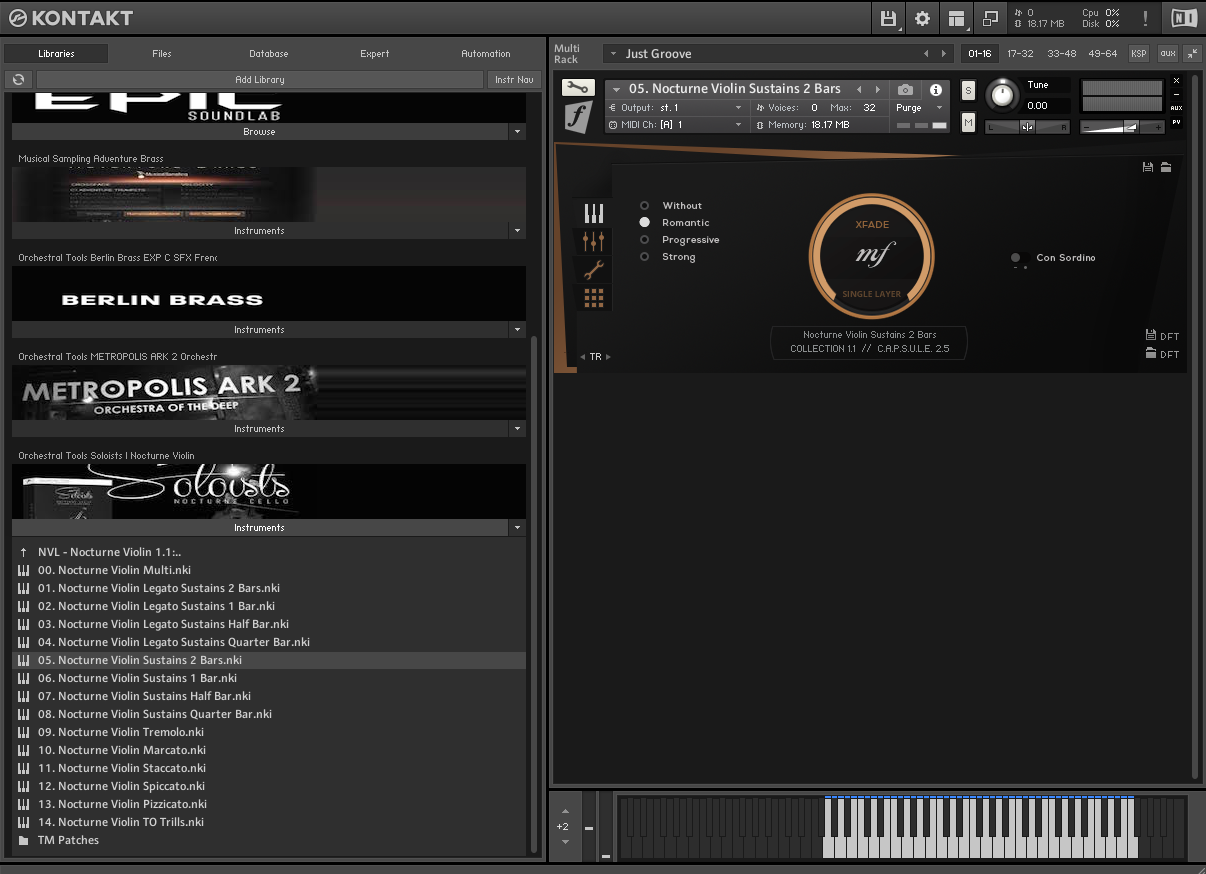Open the orange wrench settings icon in the instrument panel
The height and width of the screenshot is (874, 1206).
coord(594,269)
